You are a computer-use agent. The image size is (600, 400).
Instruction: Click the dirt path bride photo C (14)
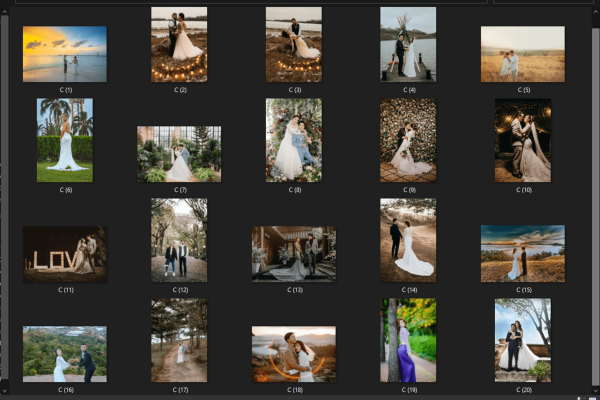408,240
